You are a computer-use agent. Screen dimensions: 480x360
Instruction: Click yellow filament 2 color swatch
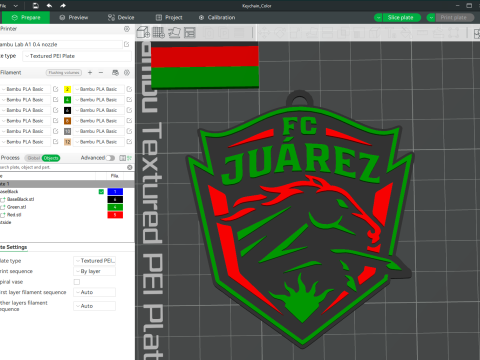point(67,89)
